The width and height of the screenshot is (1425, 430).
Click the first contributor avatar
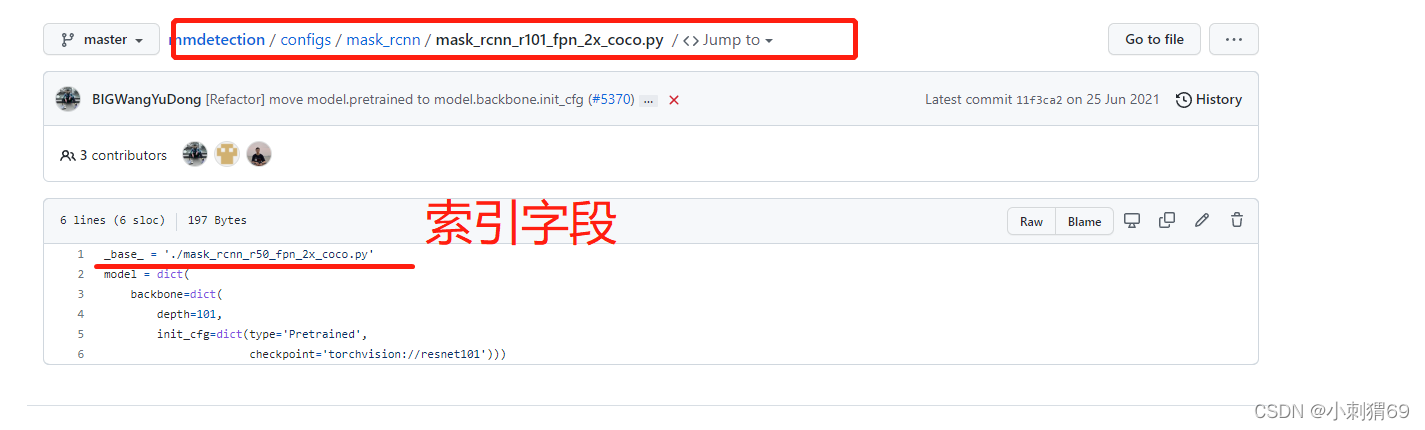pyautogui.click(x=195, y=154)
